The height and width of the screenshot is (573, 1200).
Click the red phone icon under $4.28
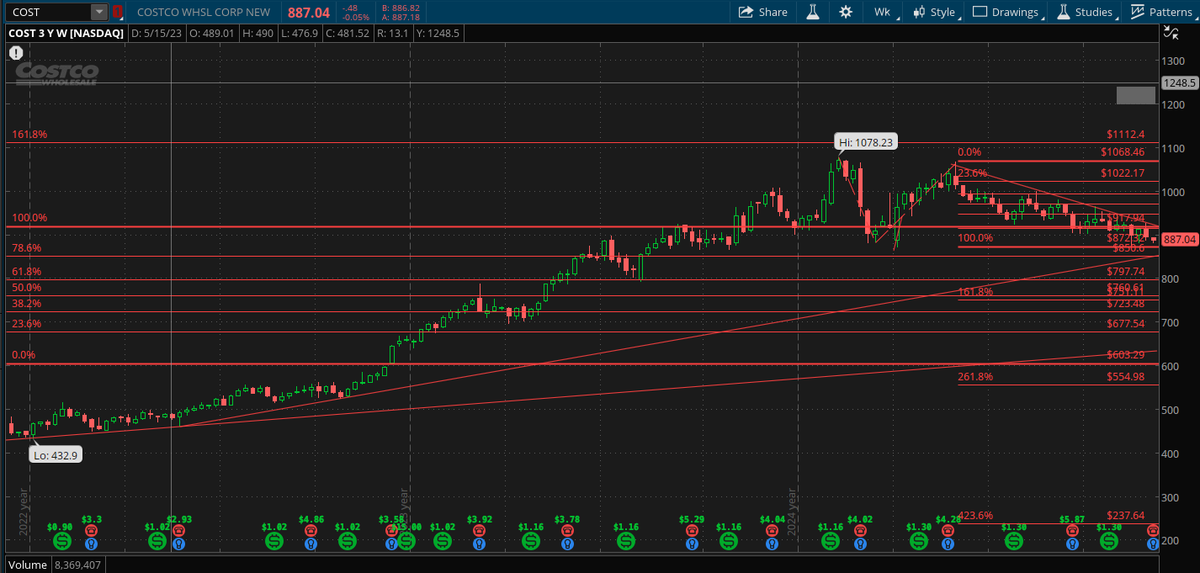point(947,530)
